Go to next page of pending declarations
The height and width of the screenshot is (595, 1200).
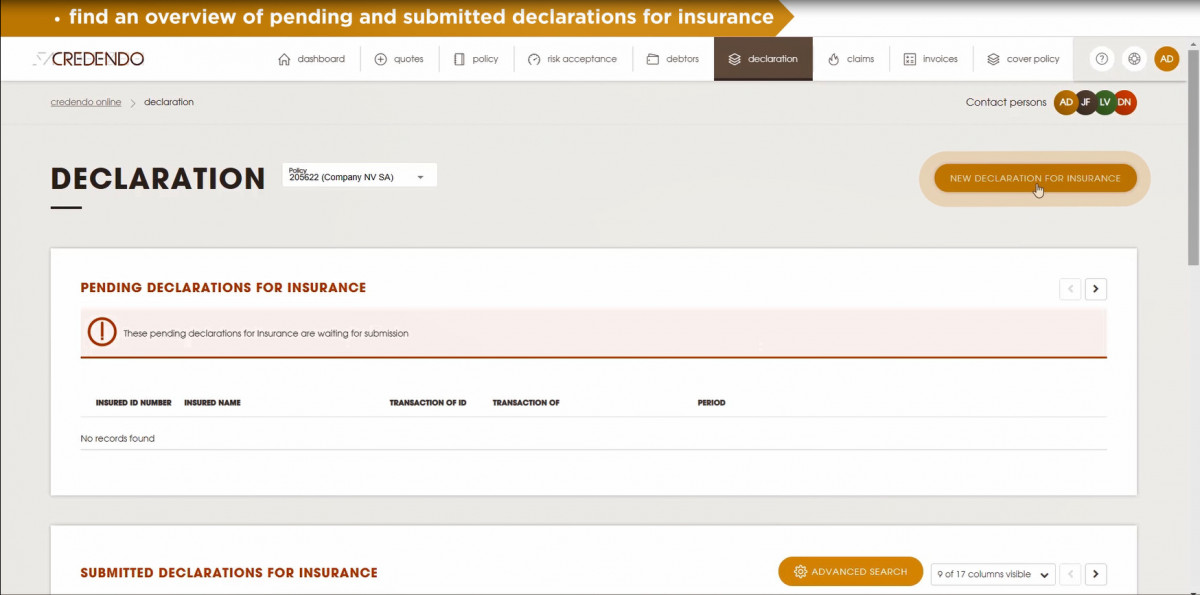(x=1096, y=289)
